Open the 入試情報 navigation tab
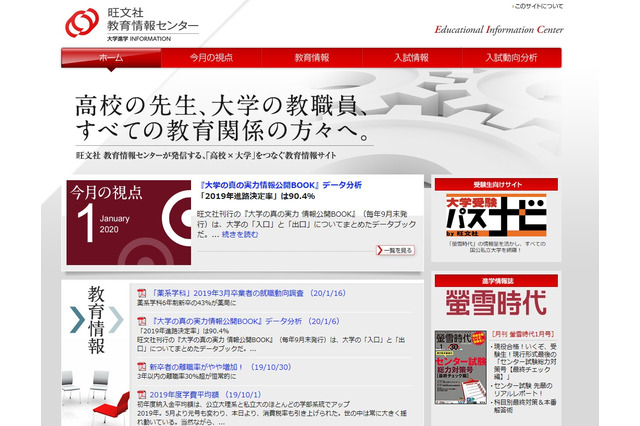The height and width of the screenshot is (426, 640). tap(411, 58)
